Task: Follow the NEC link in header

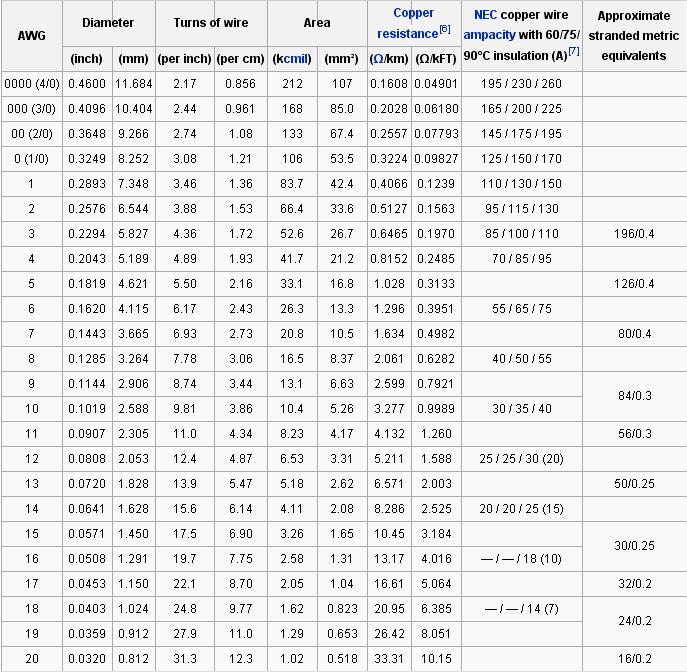Action: 485,15
